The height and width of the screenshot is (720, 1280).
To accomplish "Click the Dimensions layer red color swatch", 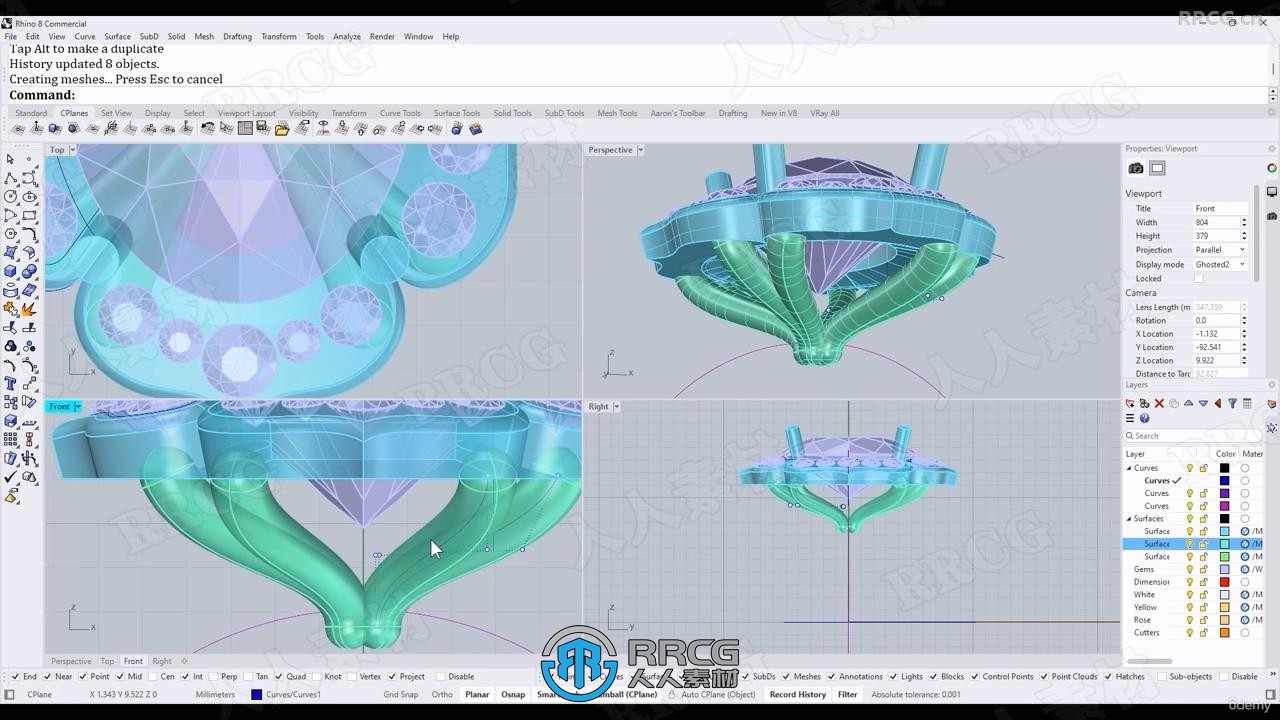I will point(1224,582).
